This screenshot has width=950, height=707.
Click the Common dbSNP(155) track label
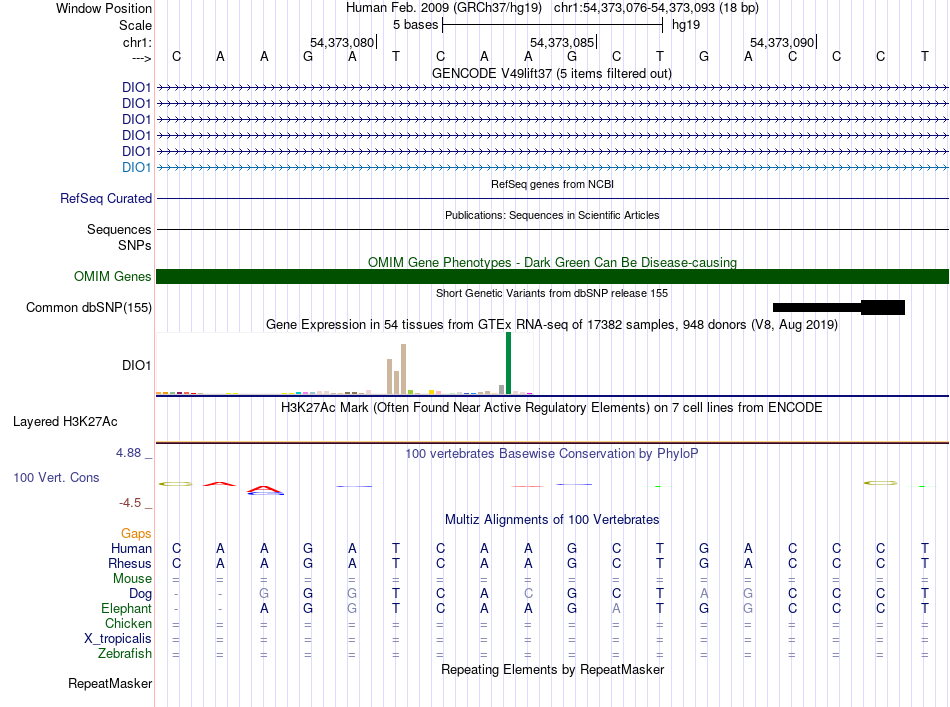coord(89,307)
